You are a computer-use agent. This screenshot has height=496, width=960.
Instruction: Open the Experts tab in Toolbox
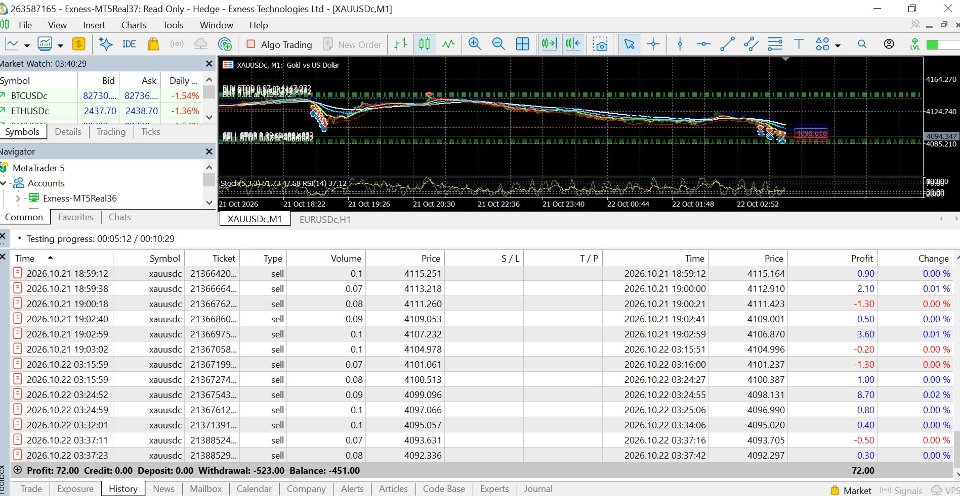[494, 489]
